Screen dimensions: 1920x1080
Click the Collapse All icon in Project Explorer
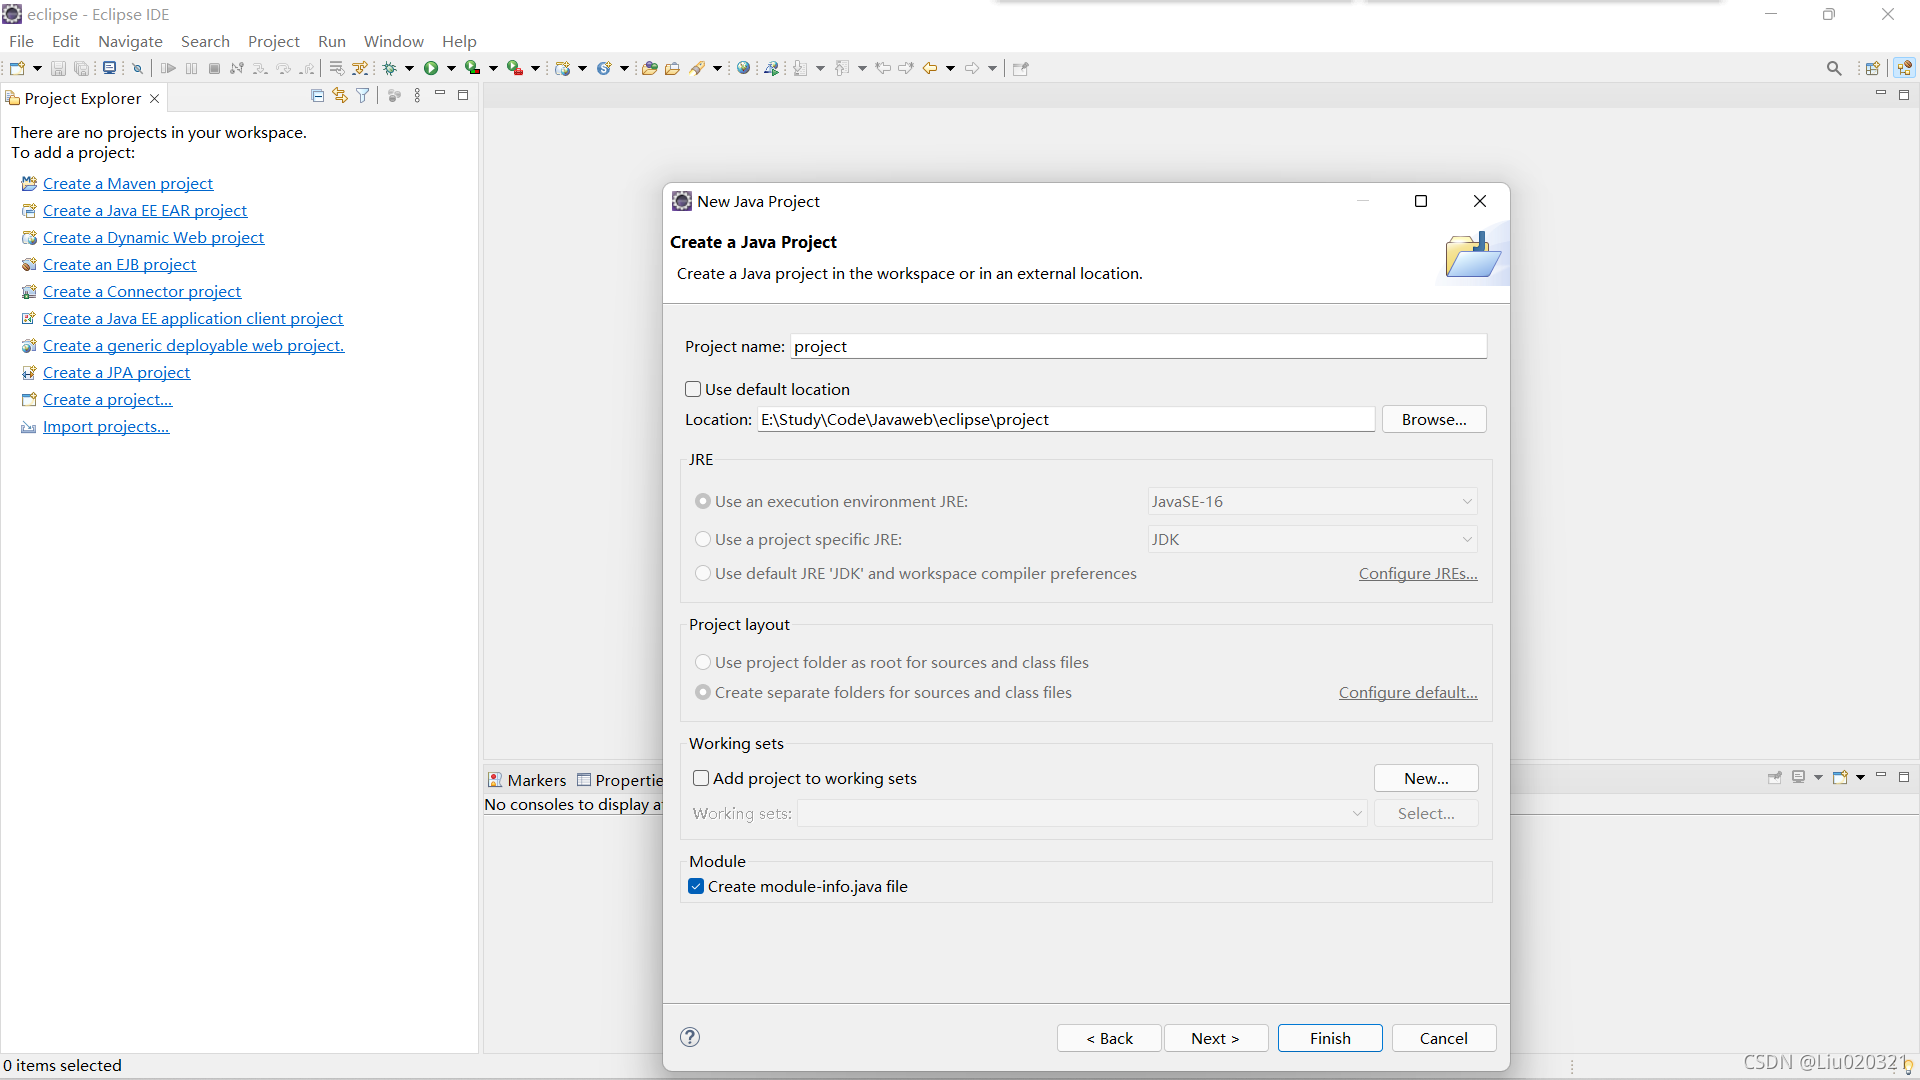tap(317, 95)
